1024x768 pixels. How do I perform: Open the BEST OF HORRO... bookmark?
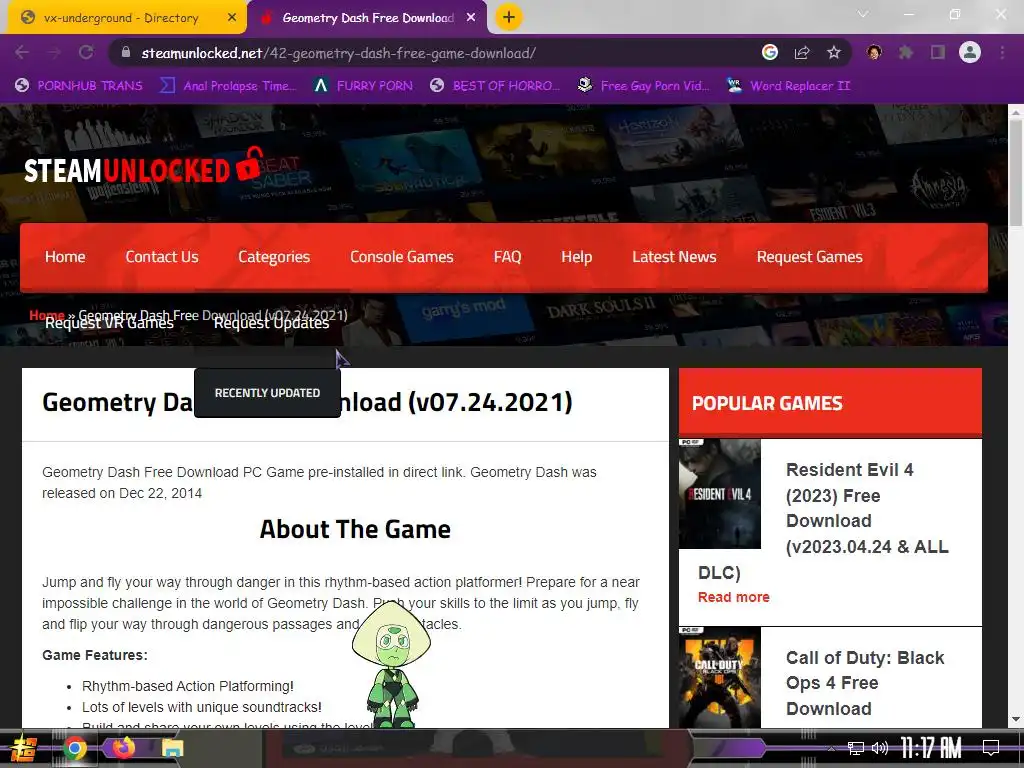pyautogui.click(x=495, y=86)
